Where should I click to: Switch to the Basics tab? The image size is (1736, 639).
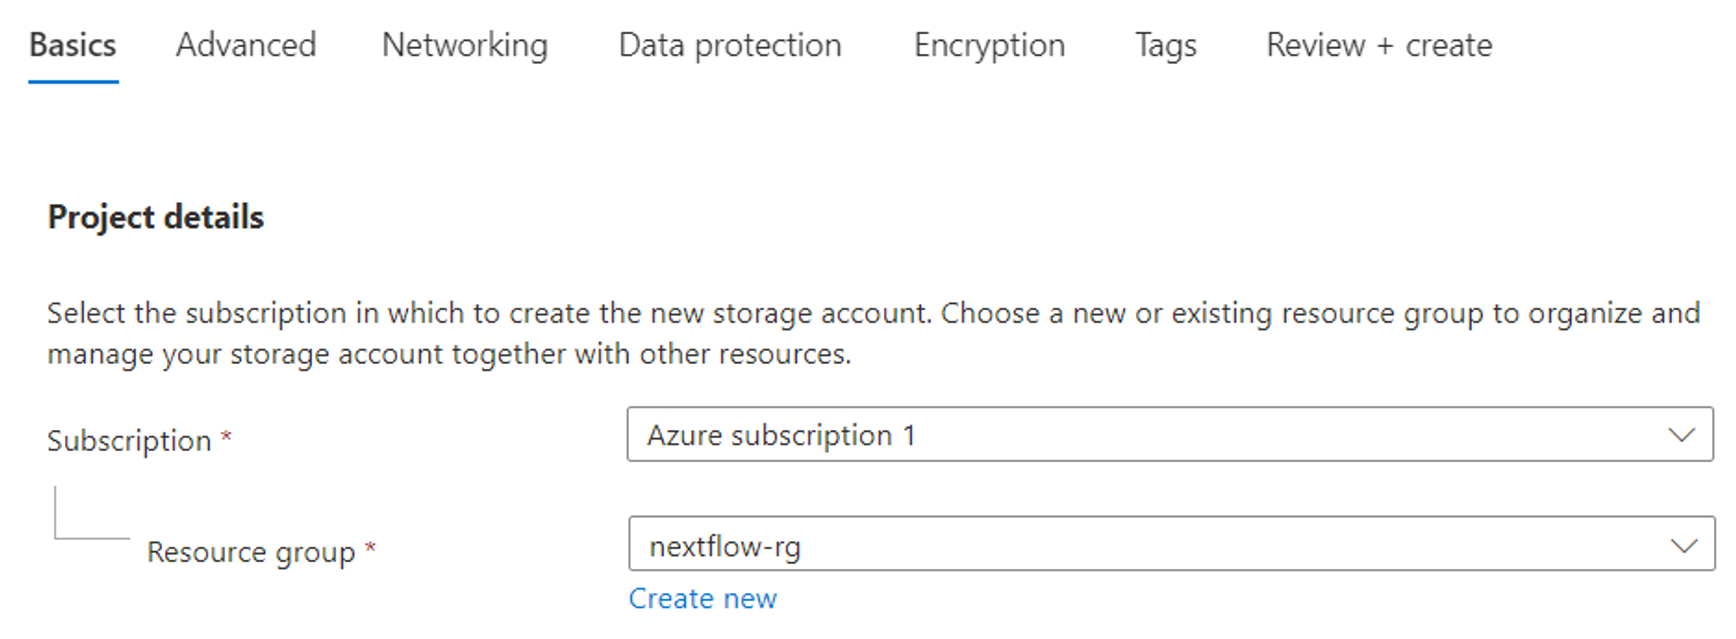tap(73, 46)
